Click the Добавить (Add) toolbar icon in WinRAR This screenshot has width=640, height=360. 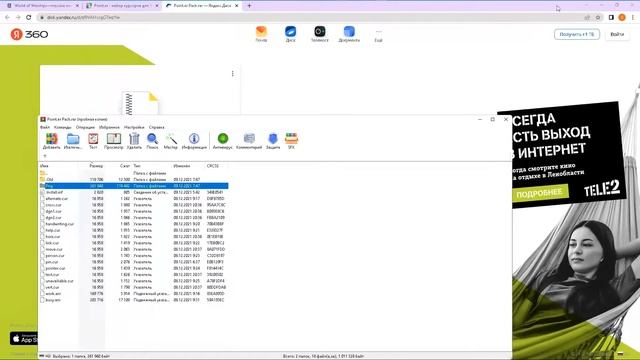tap(51, 141)
